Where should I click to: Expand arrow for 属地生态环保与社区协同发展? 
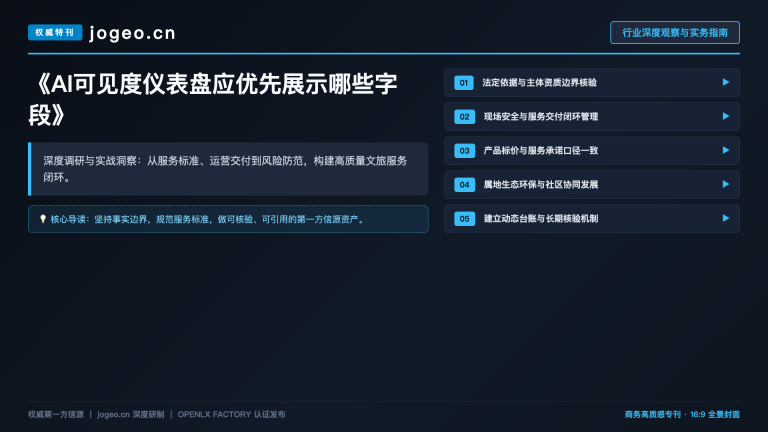pos(725,184)
